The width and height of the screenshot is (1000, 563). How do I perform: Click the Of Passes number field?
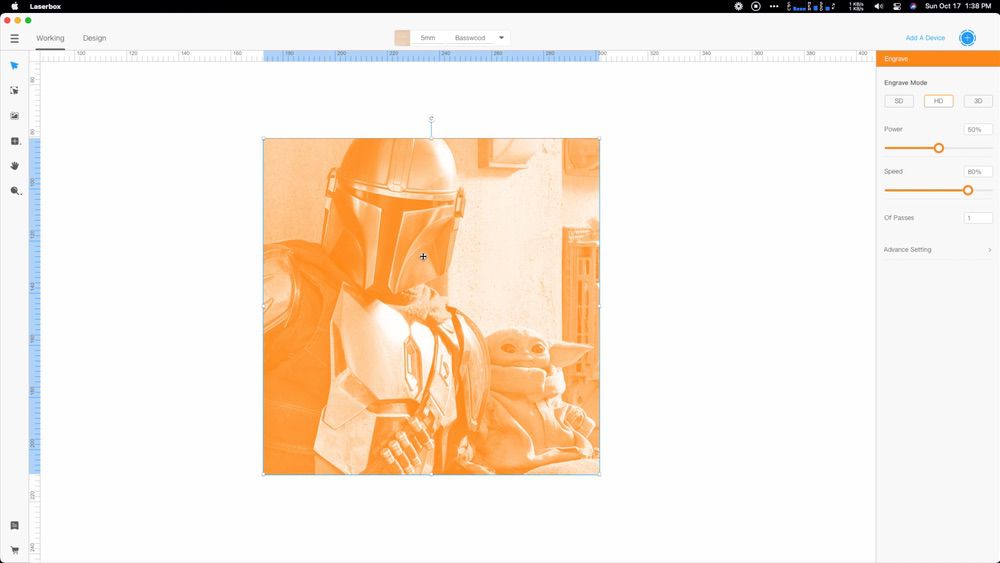coord(978,218)
